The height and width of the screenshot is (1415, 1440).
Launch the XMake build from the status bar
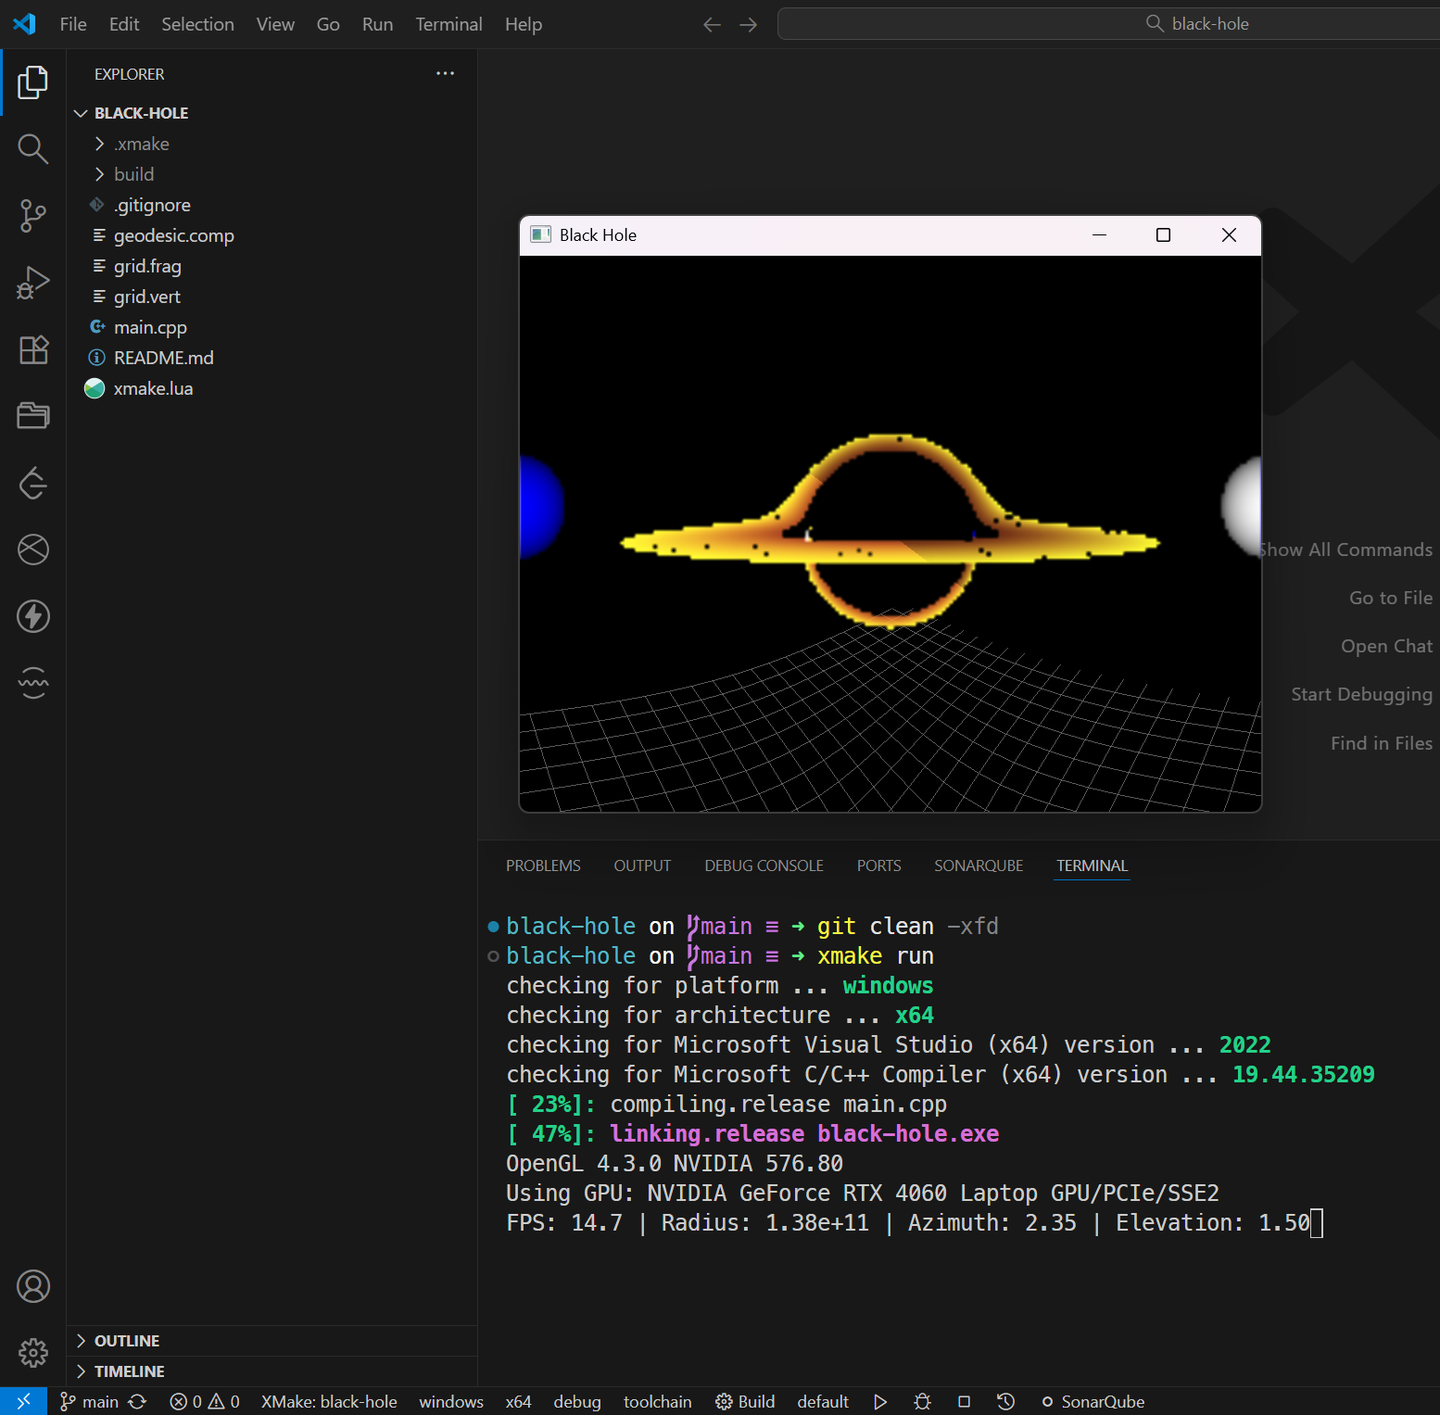(745, 1401)
